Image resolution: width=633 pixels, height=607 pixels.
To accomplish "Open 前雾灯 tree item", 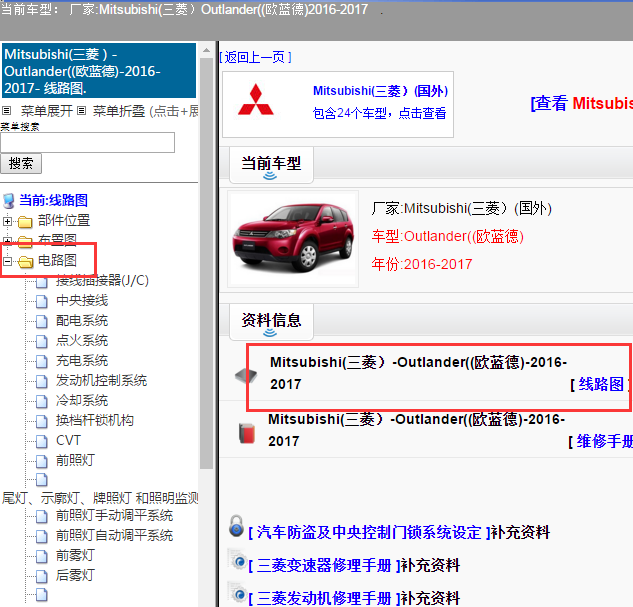I will point(75,556).
